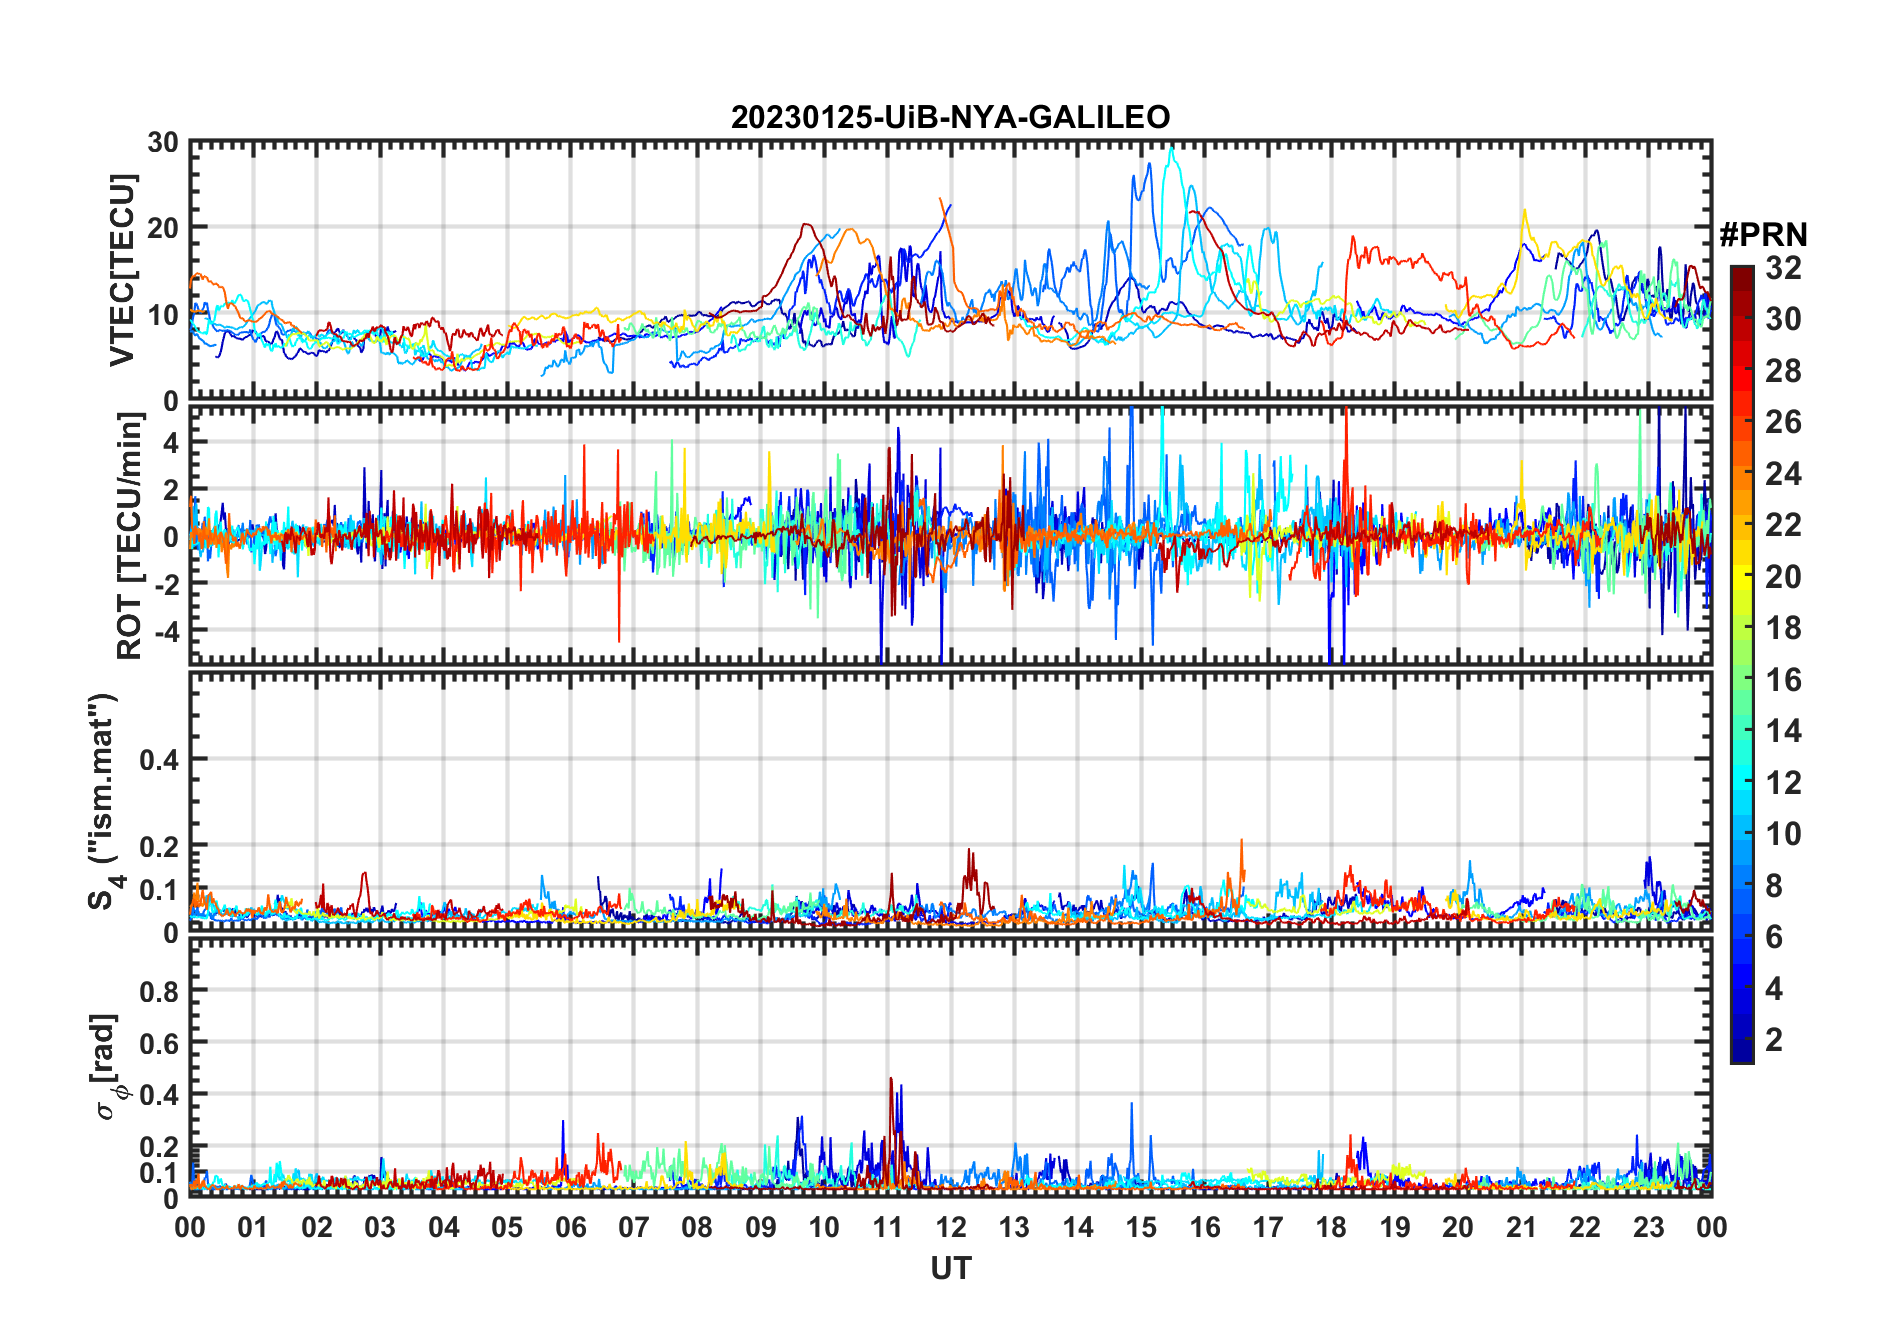Image resolution: width=1902 pixels, height=1330 pixels.
Task: Click colorbar tick label 32
Action: (x=1783, y=268)
